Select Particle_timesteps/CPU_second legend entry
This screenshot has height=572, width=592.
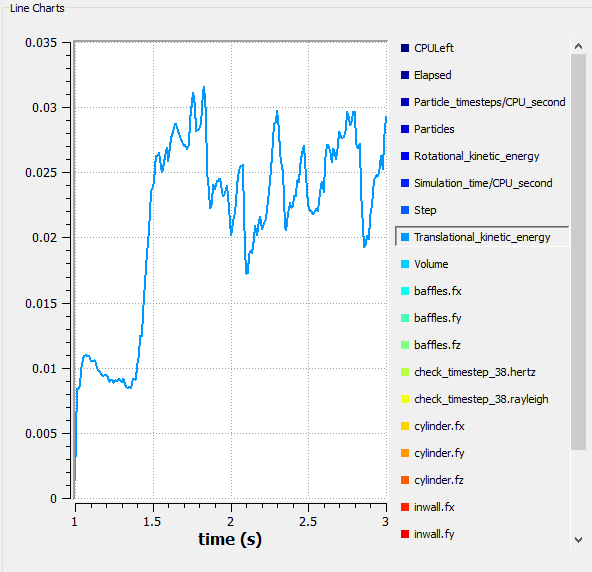point(482,102)
